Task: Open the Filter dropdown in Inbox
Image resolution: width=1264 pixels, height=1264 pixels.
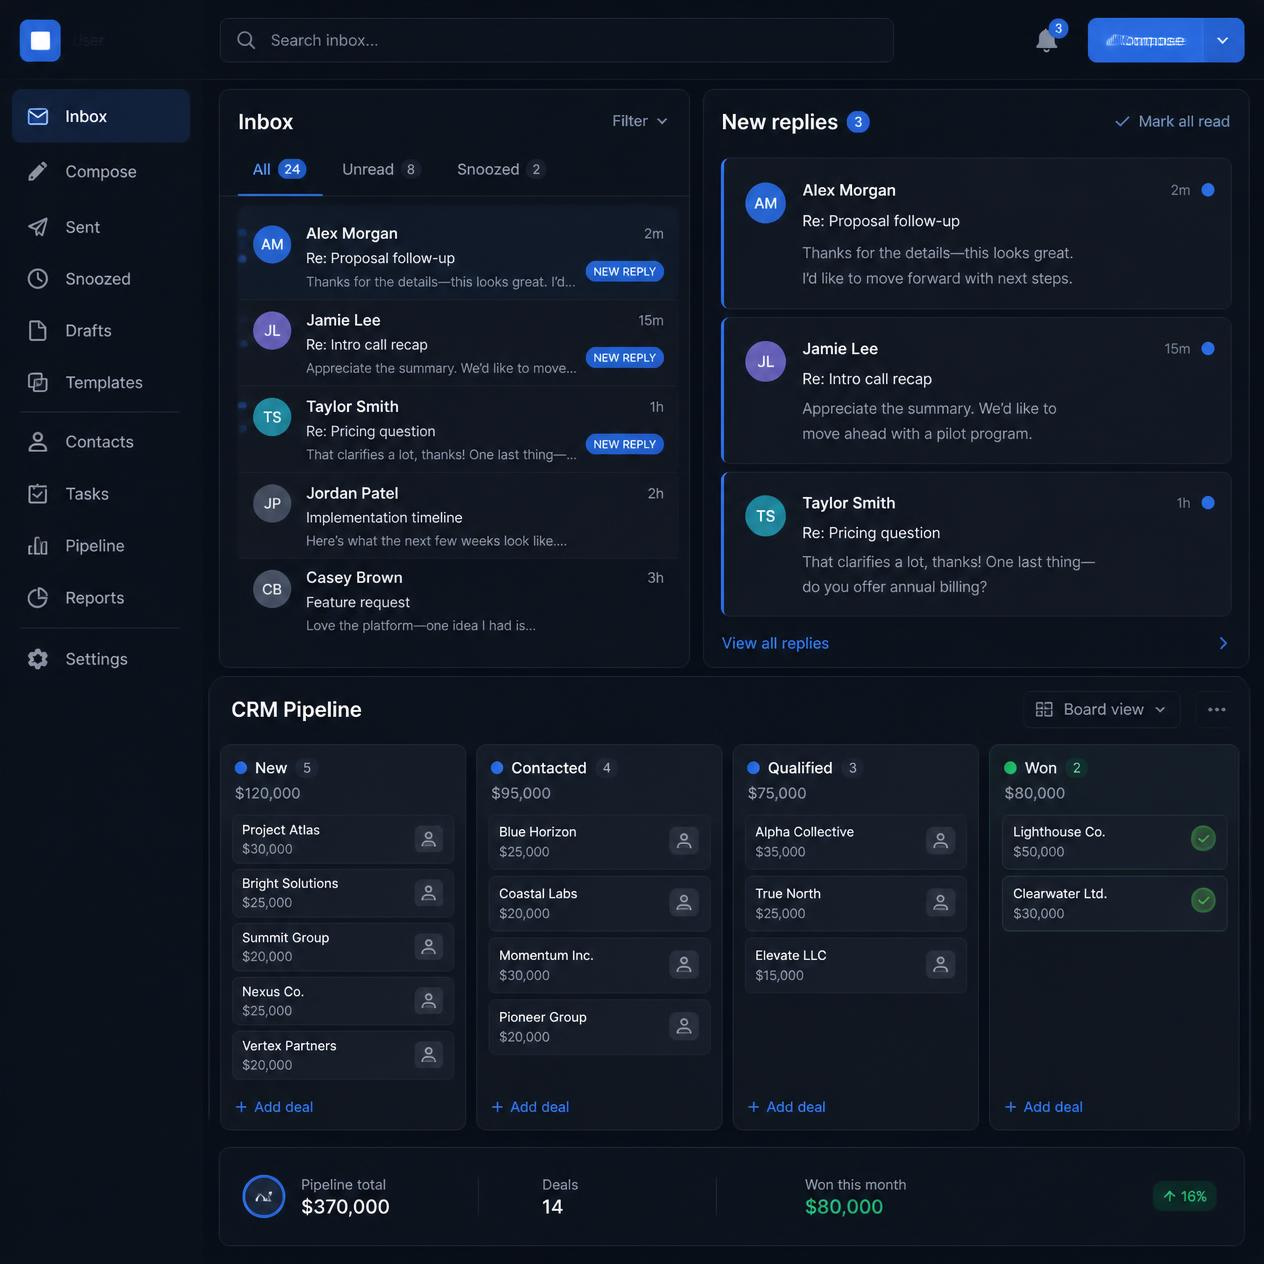Action: point(640,121)
